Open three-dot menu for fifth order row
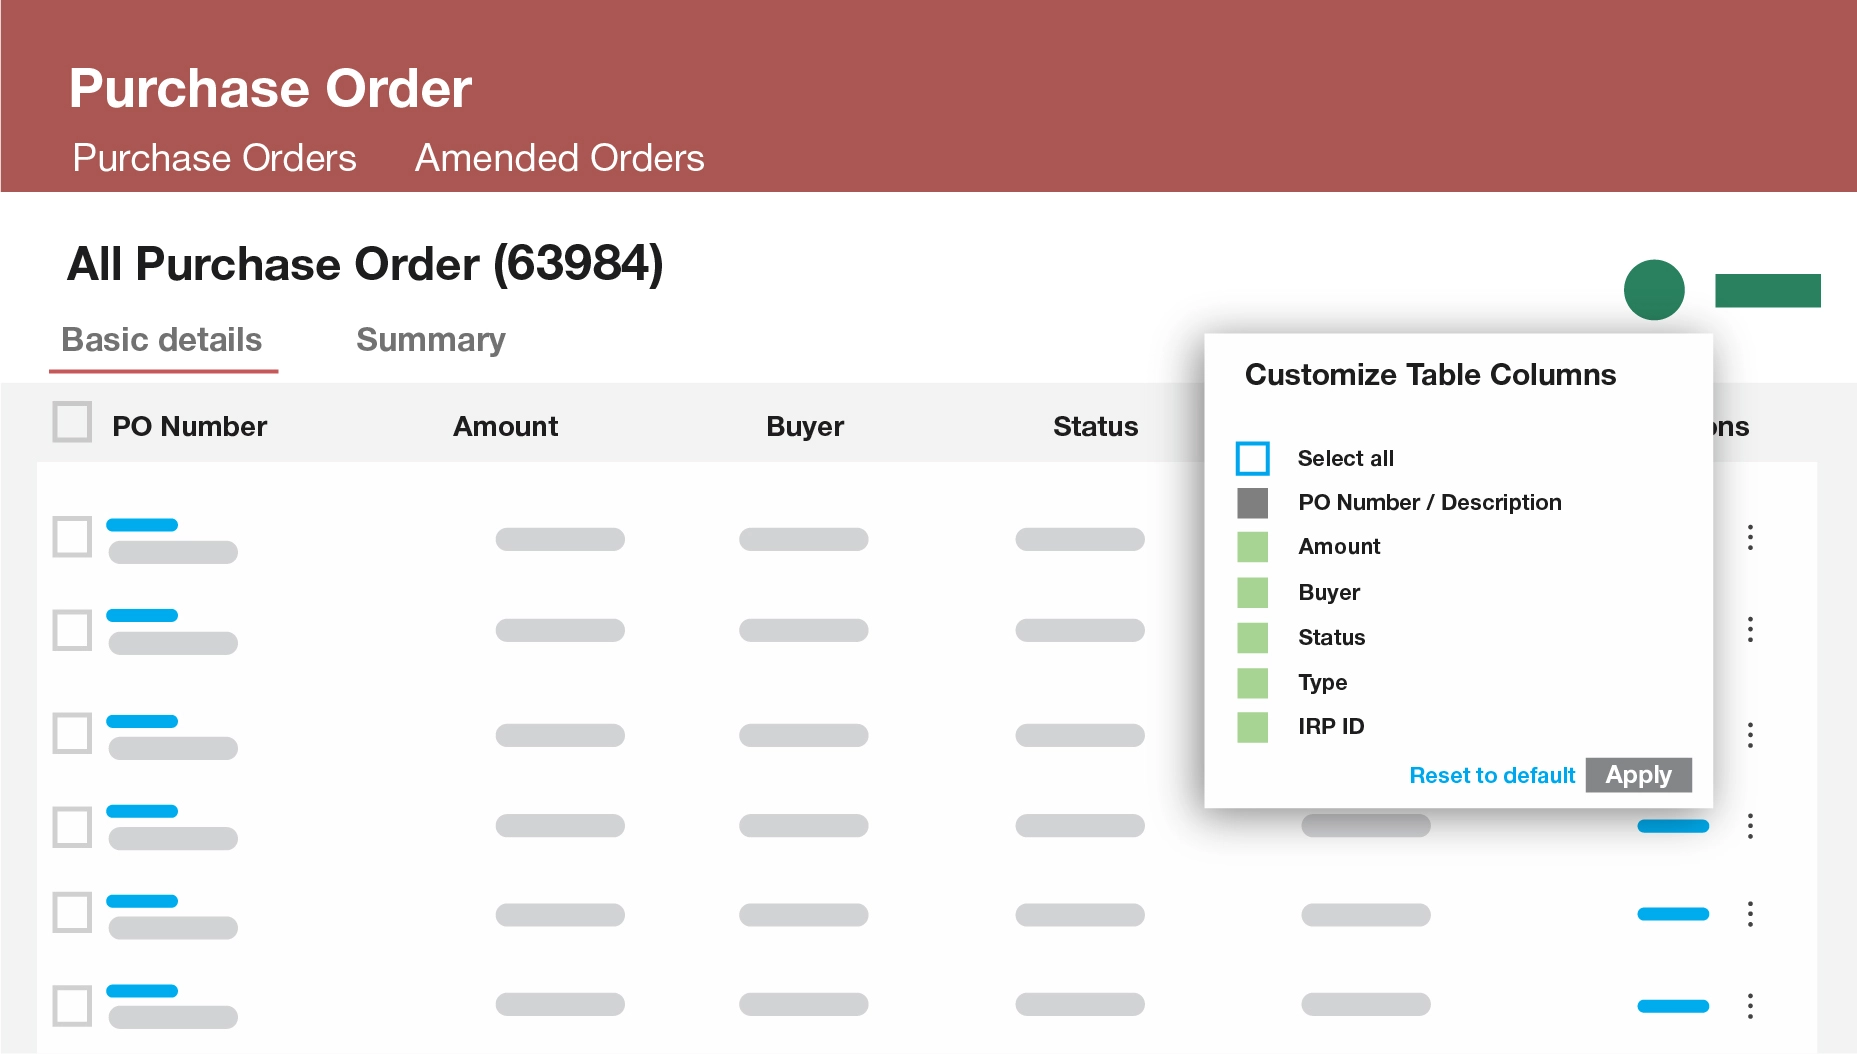Screen dimensions: 1857x1054 (x=1750, y=914)
